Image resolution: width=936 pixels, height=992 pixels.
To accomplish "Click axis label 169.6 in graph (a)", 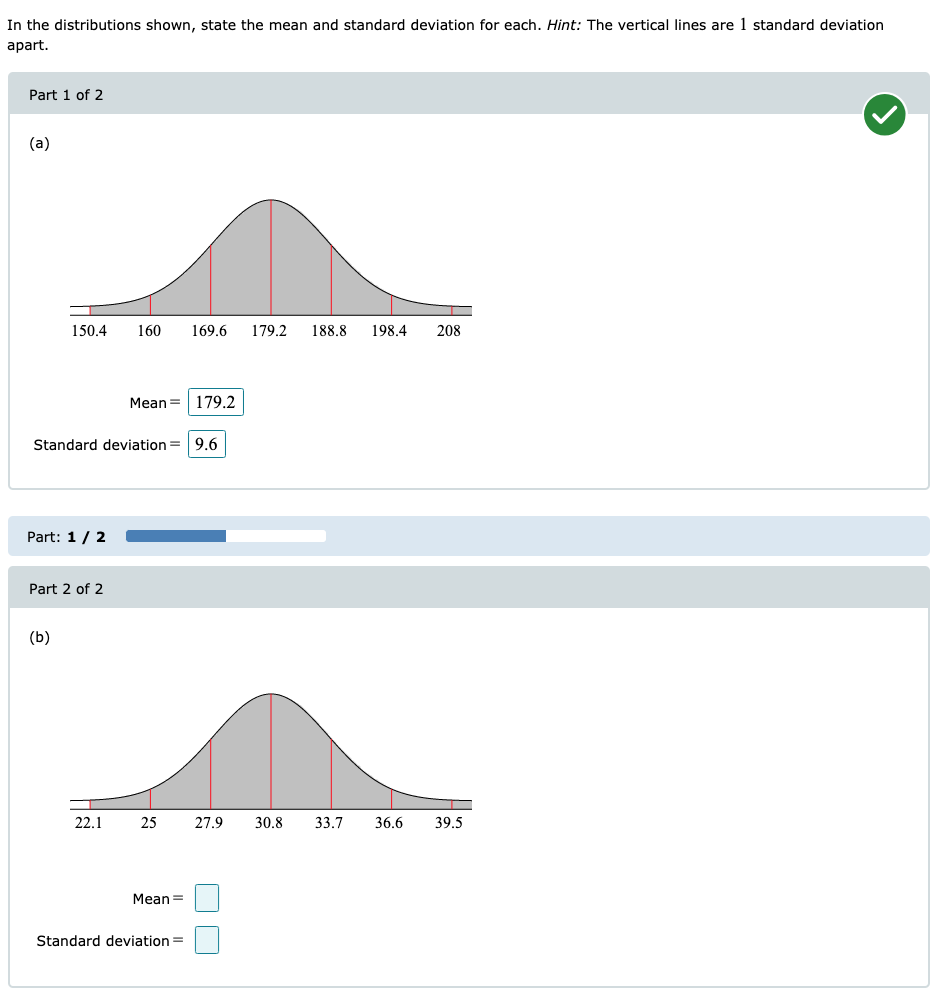I will [209, 331].
